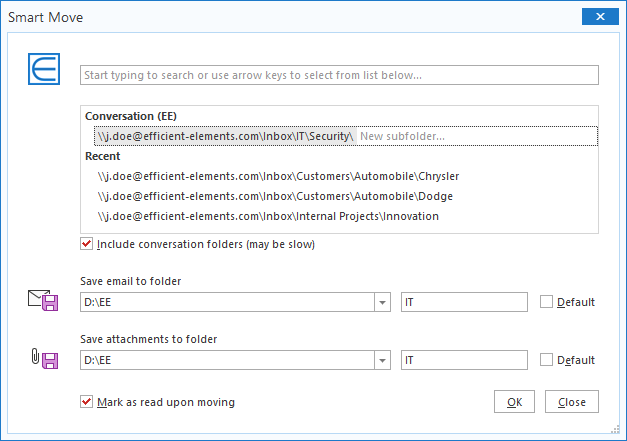Close the Smart Move dialog window
The image size is (627, 441).
[600, 16]
